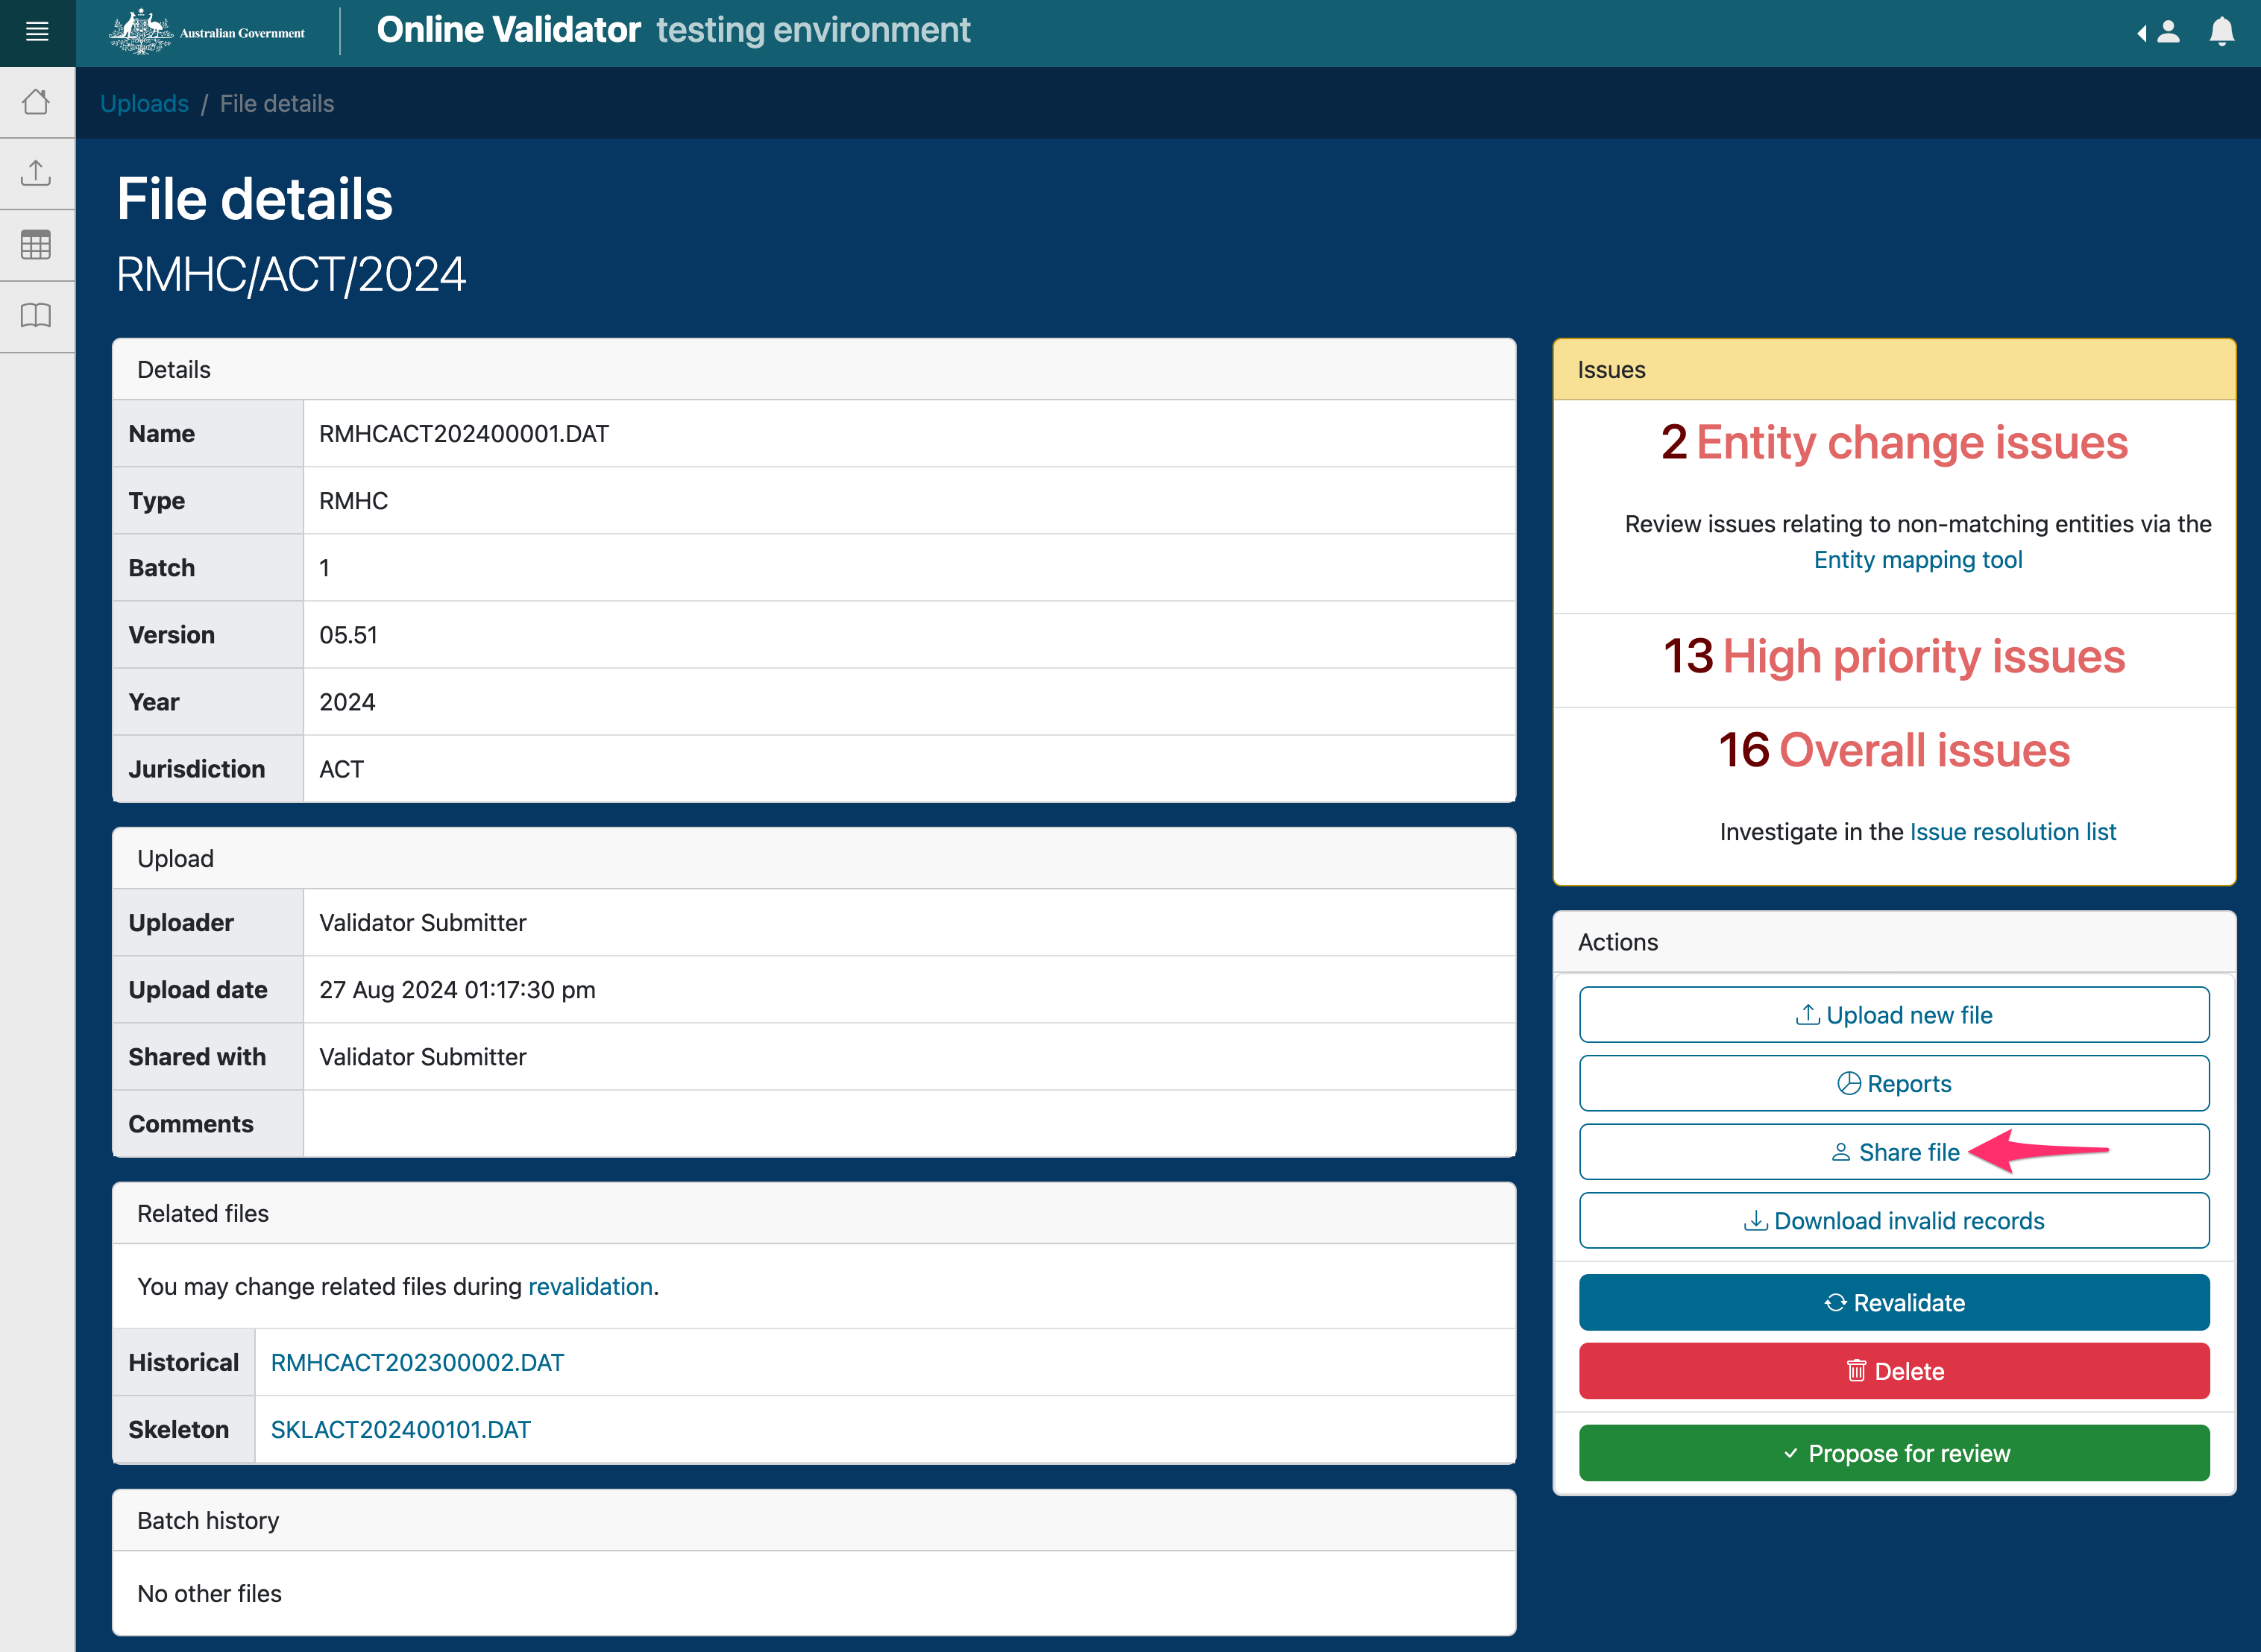Screen dimensions: 2261x1652
Task: Click the notification bell icon
Action: (2221, 32)
